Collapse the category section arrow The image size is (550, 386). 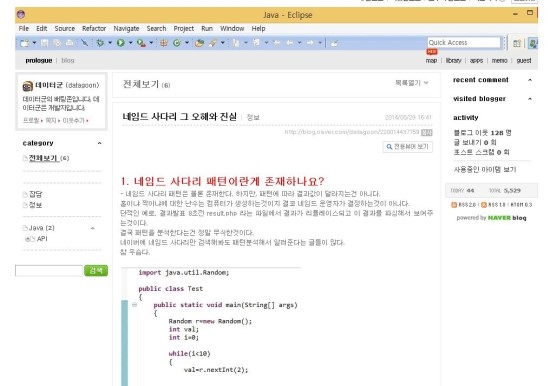[x=100, y=143]
